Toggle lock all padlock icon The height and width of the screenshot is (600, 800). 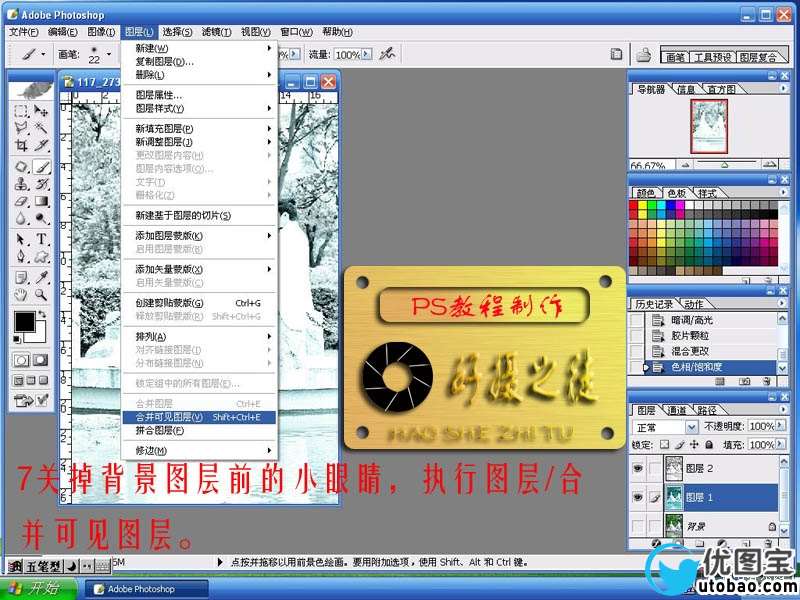[x=709, y=444]
